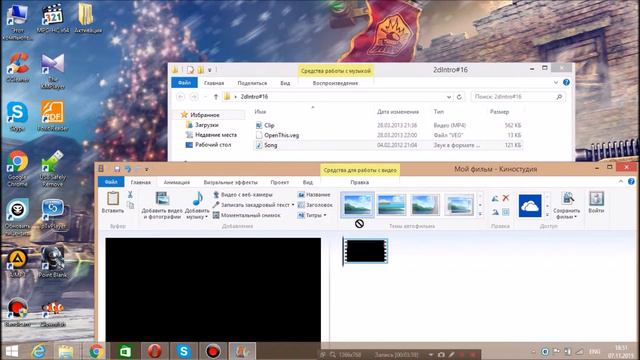Sort by Name column in Explorer
Screen dimensions: 640x360
260,111
